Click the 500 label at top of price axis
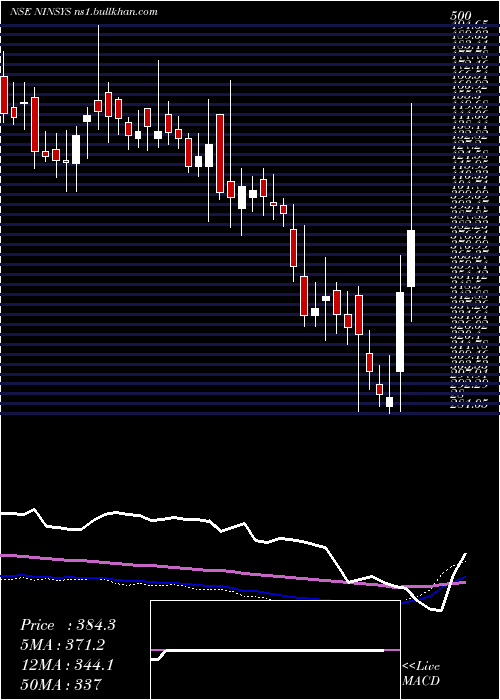The height and width of the screenshot is (700, 500). [x=463, y=16]
